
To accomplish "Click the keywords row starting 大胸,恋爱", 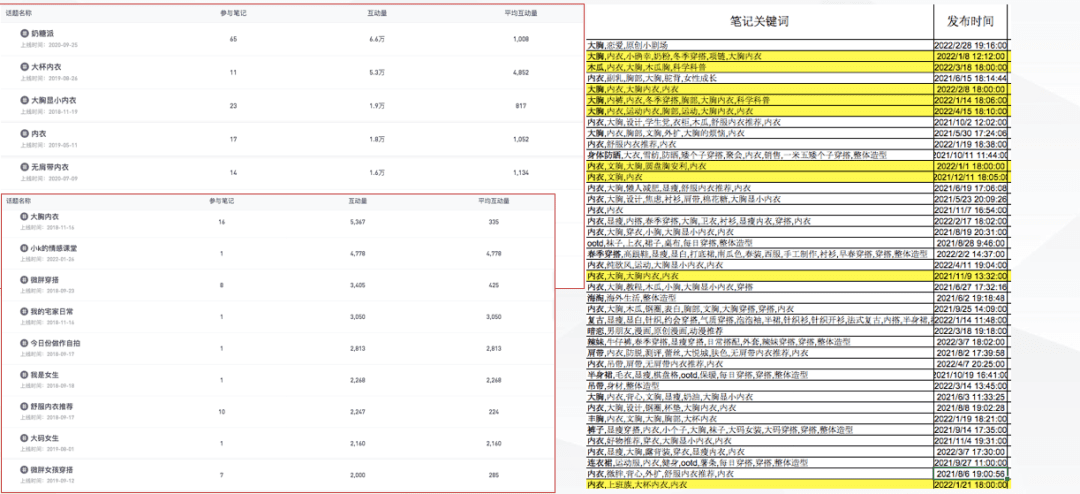I will point(759,45).
